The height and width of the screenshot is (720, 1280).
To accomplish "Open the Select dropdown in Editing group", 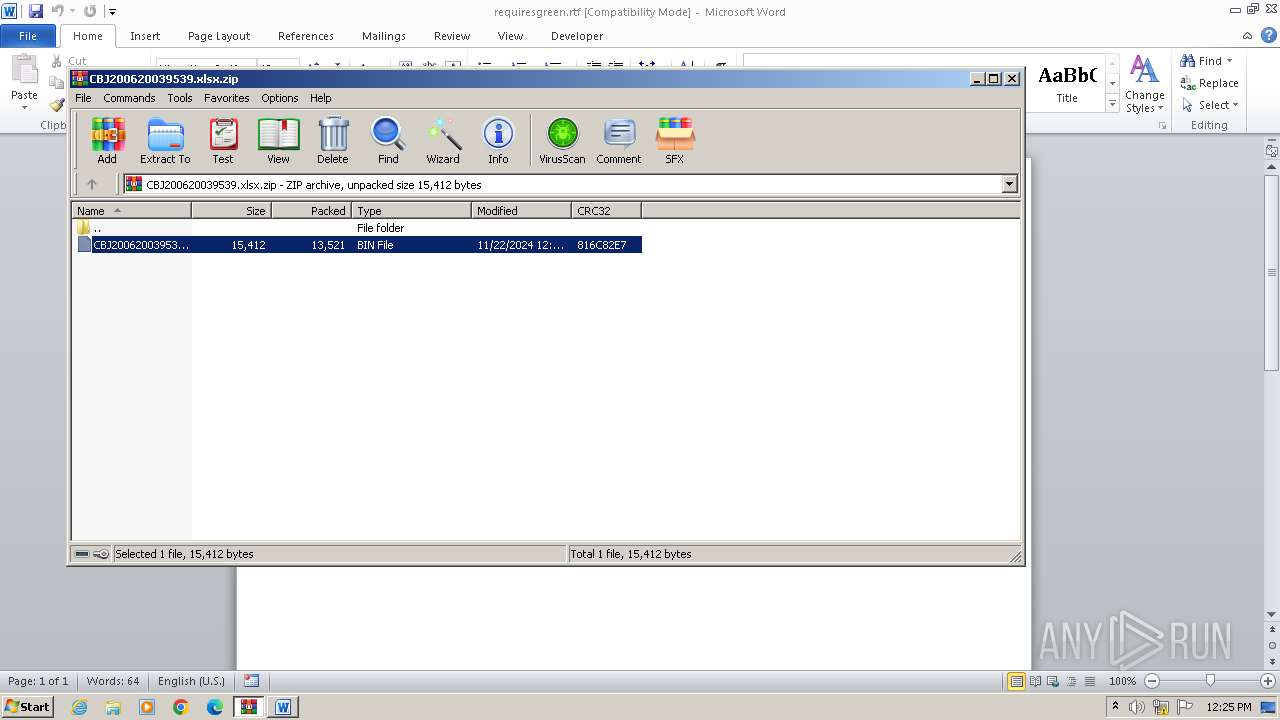I will tap(1235, 105).
